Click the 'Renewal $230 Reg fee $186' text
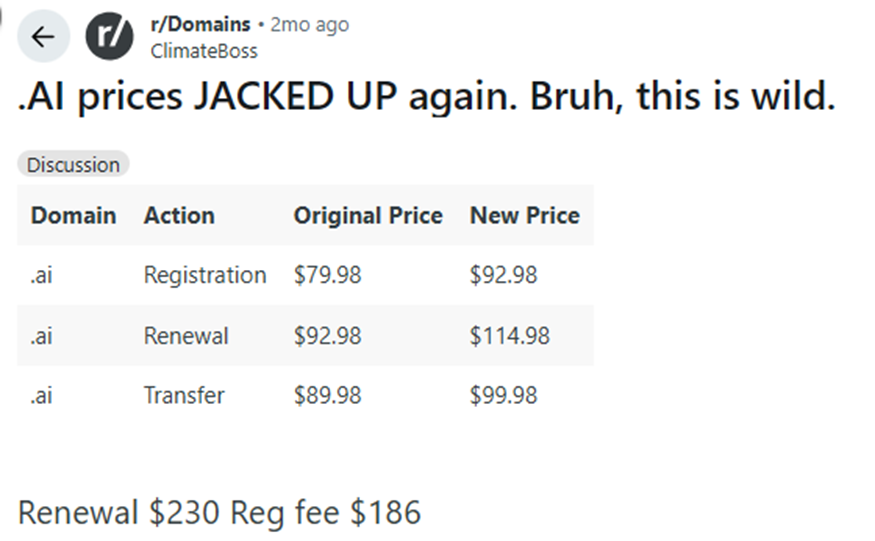The image size is (875, 541). pyautogui.click(x=219, y=513)
